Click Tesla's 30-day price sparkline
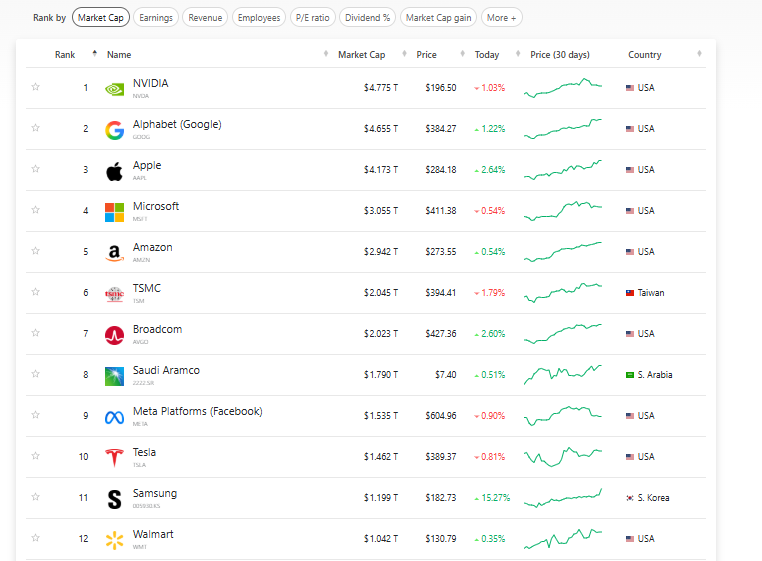 563,457
